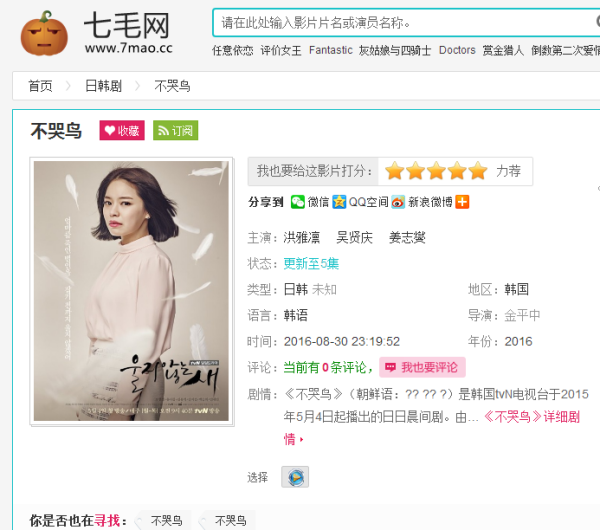This screenshot has width=600, height=530.
Task: Open 日韩剧 breadcrumb category
Action: tap(103, 86)
